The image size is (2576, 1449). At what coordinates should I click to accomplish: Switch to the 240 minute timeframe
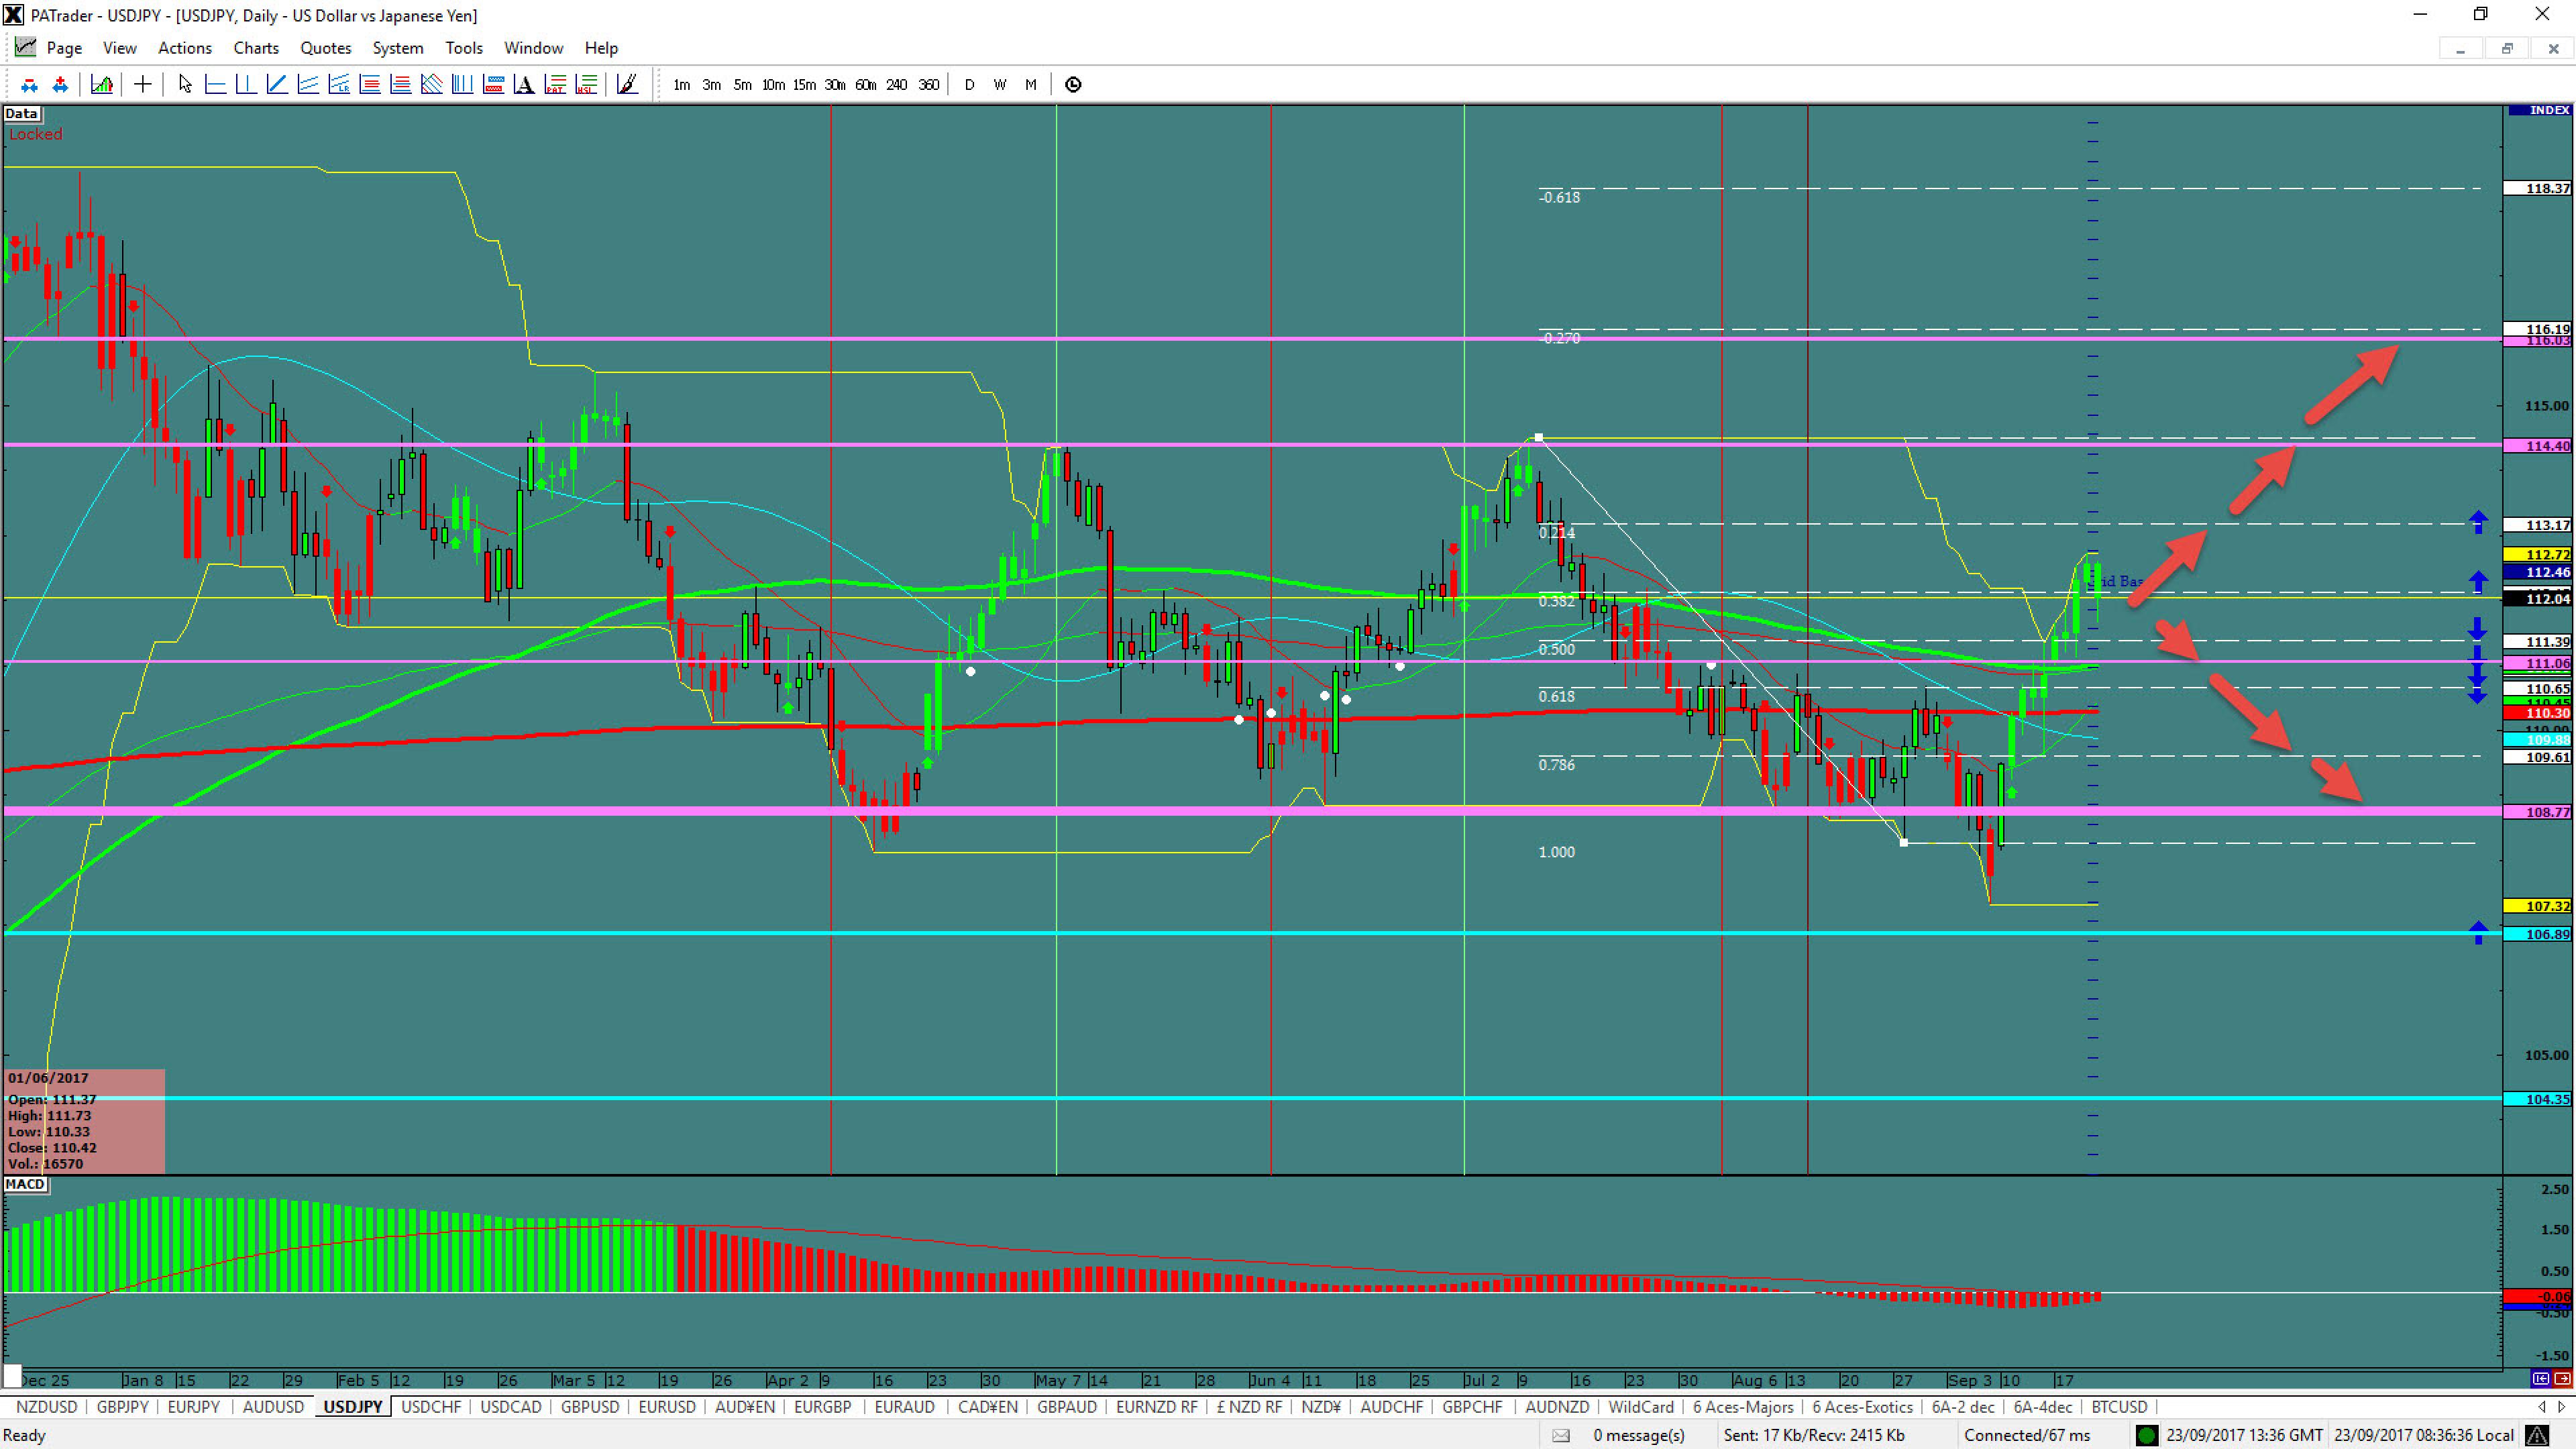tap(897, 85)
